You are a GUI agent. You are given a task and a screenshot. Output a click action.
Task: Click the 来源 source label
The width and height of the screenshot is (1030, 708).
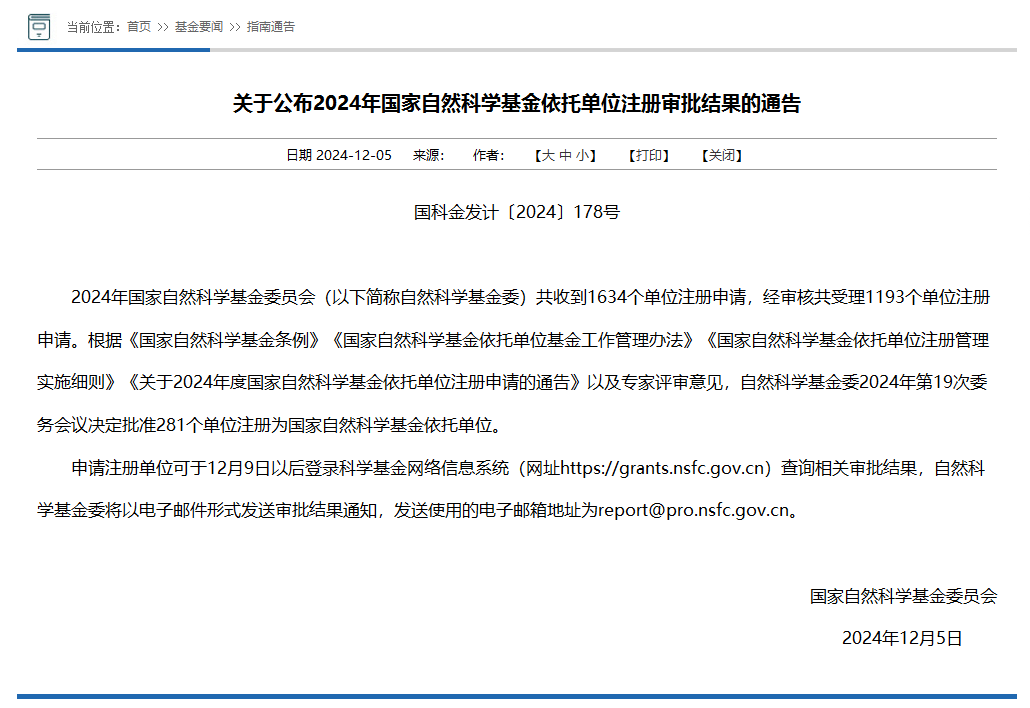(x=428, y=155)
